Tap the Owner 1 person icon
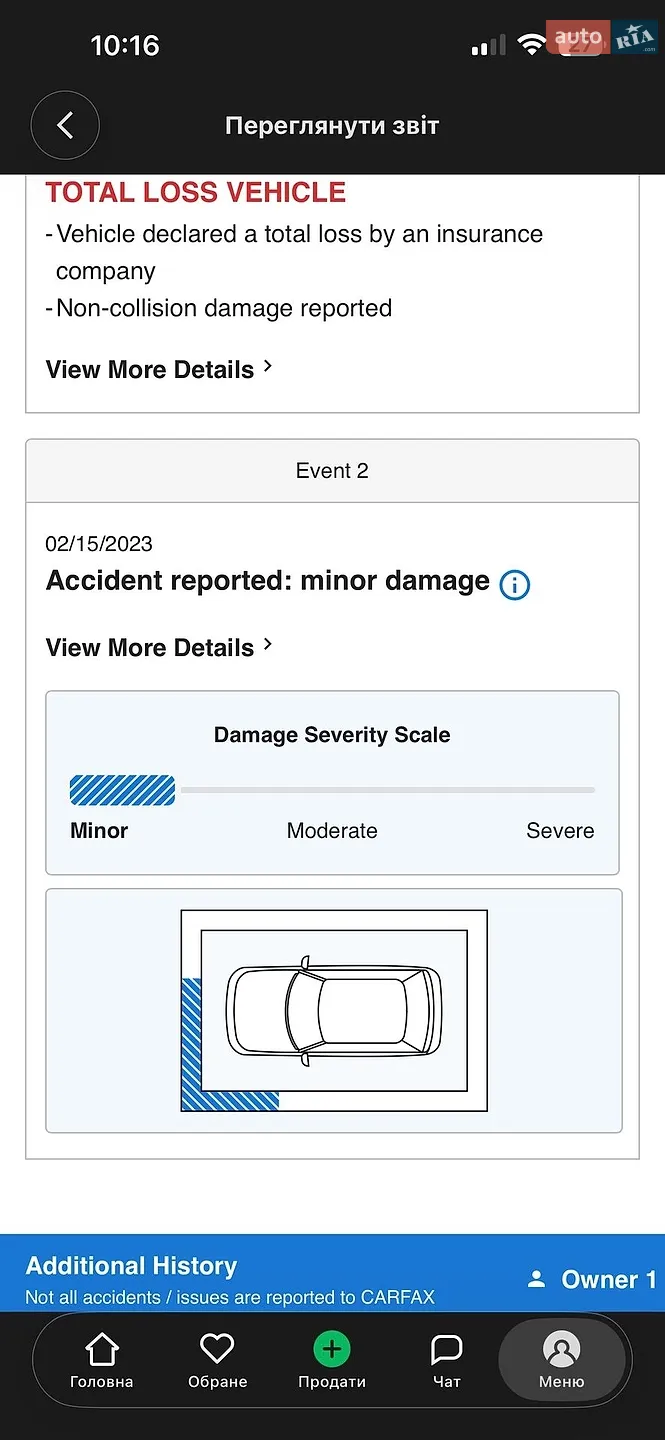 point(537,1279)
